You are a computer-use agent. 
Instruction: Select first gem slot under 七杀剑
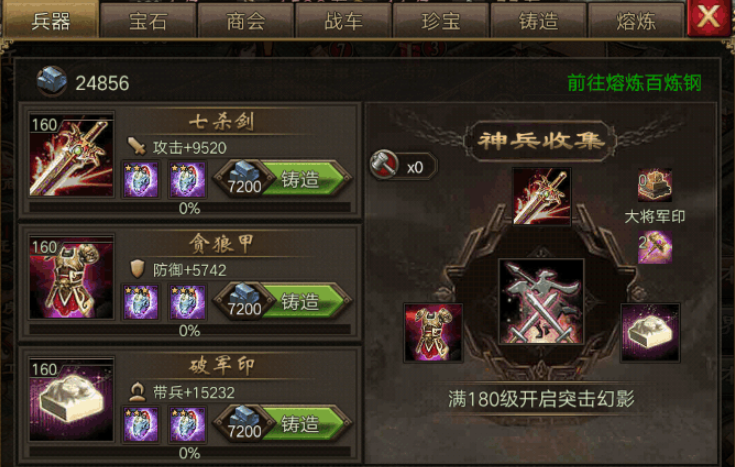click(141, 180)
